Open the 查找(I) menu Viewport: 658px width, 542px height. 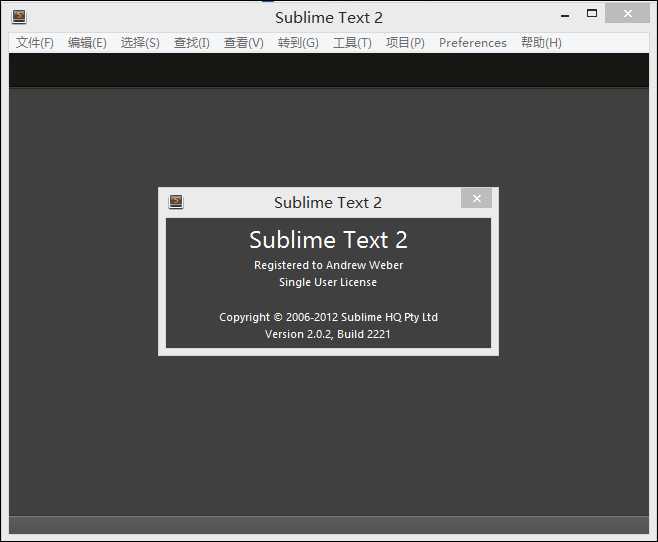coord(192,43)
